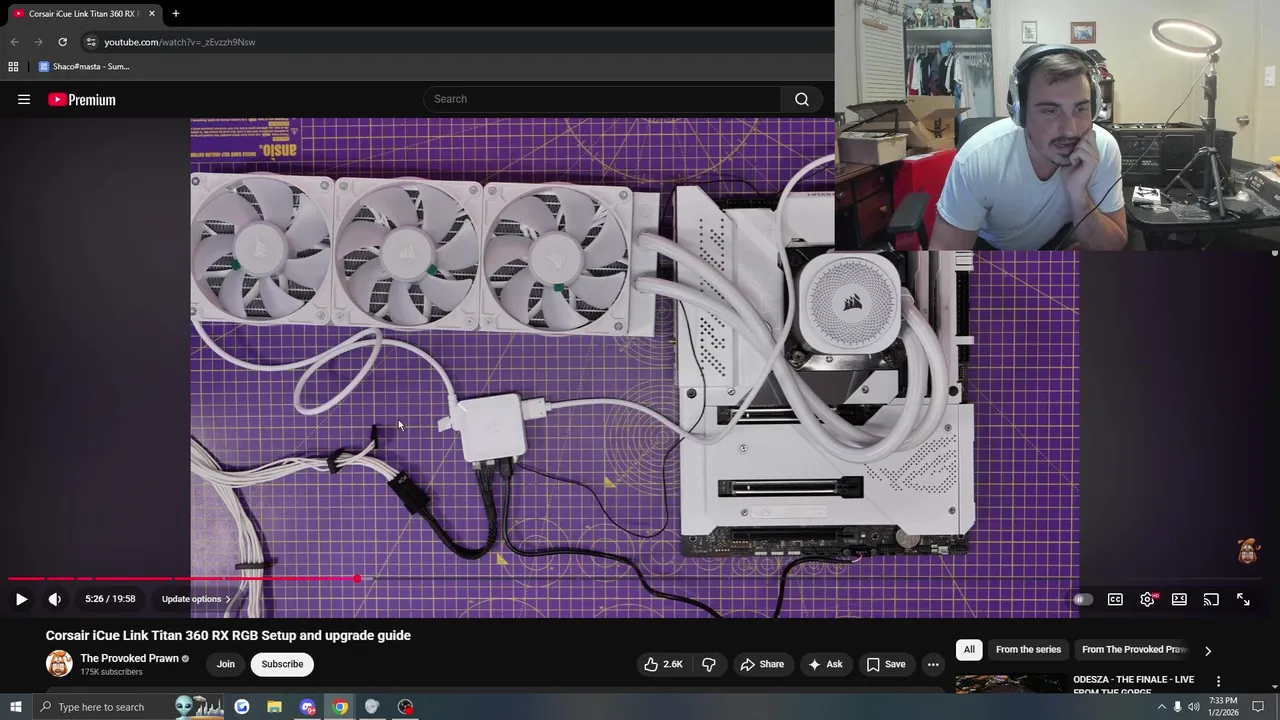1280x720 pixels.
Task: Click the '175K subscribers' text
Action: click(x=111, y=672)
